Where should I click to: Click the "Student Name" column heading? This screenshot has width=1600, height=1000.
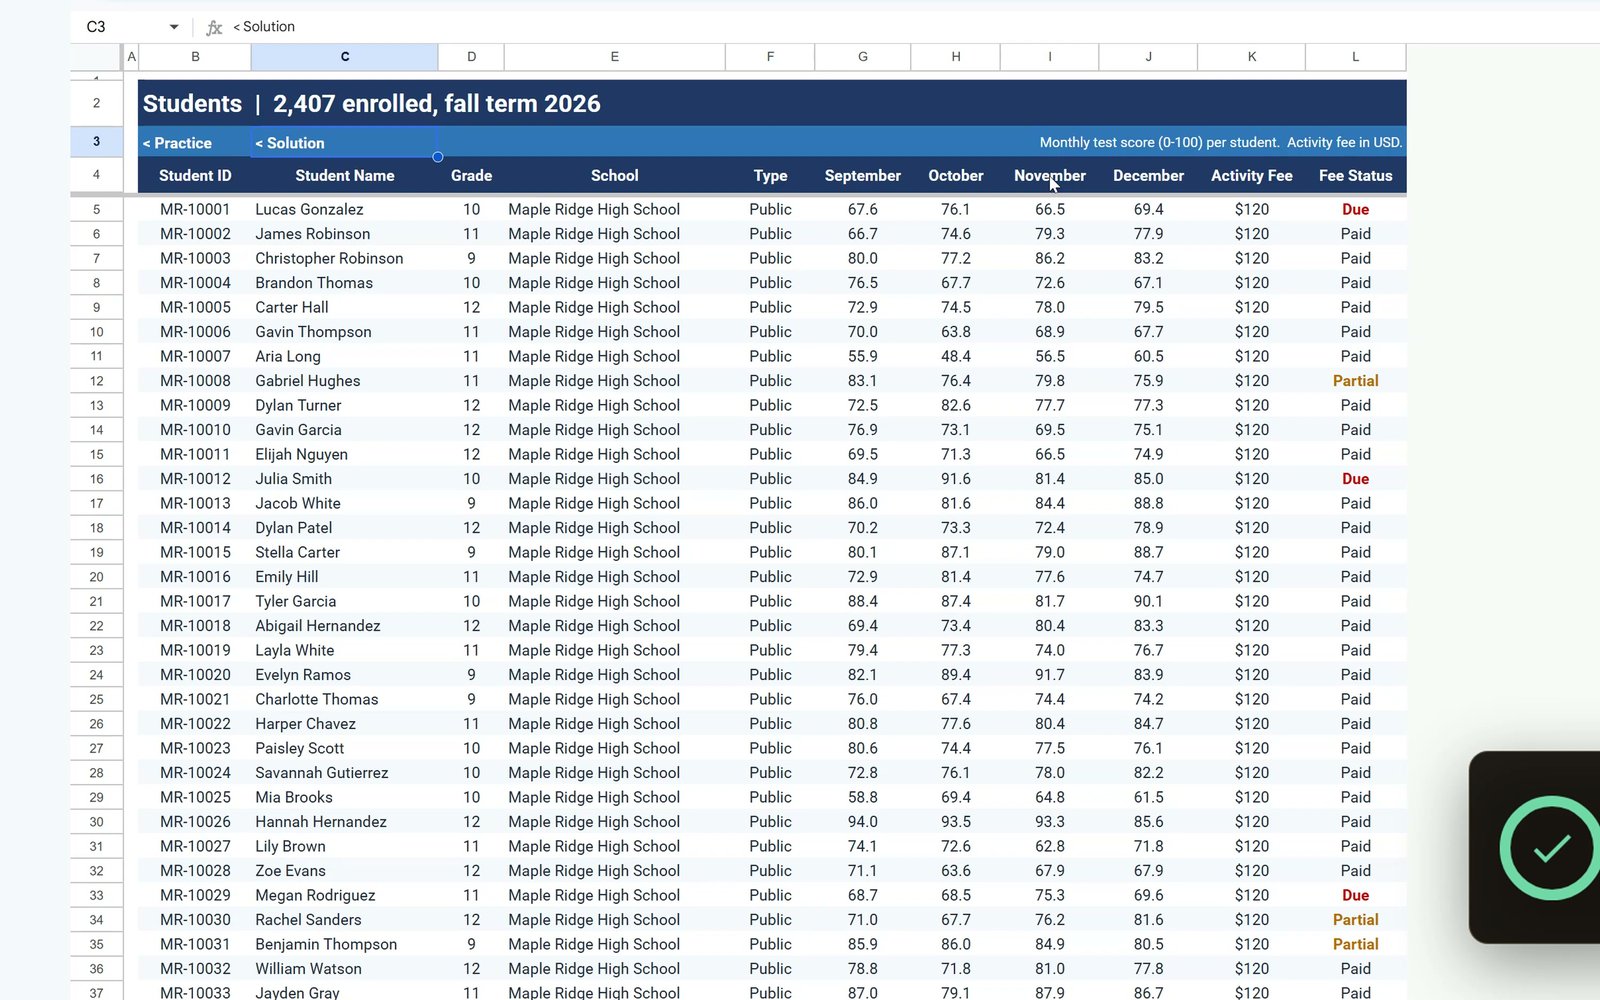click(x=345, y=176)
